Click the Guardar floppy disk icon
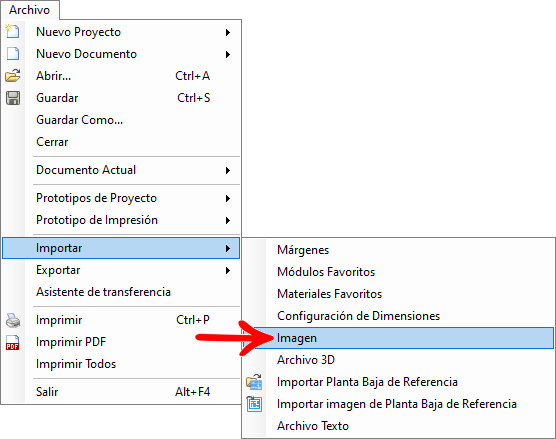 click(x=13, y=98)
